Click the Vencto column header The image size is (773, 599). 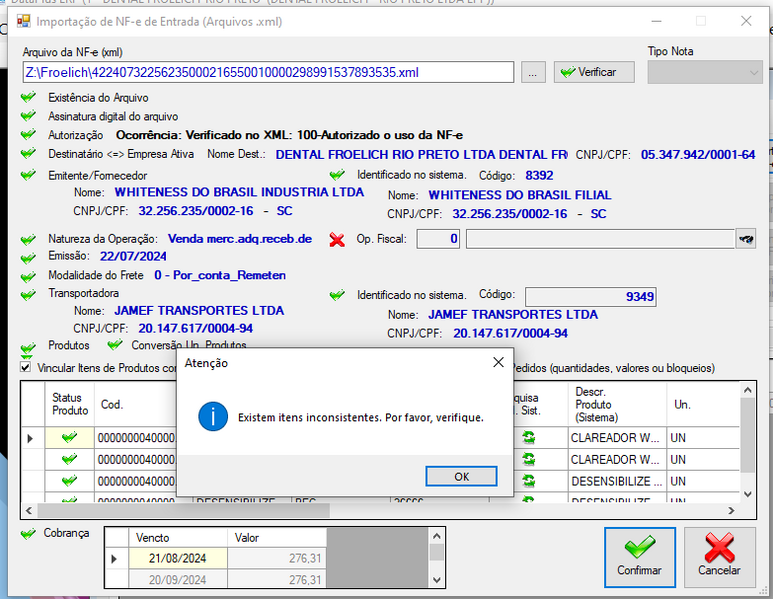tap(177, 537)
